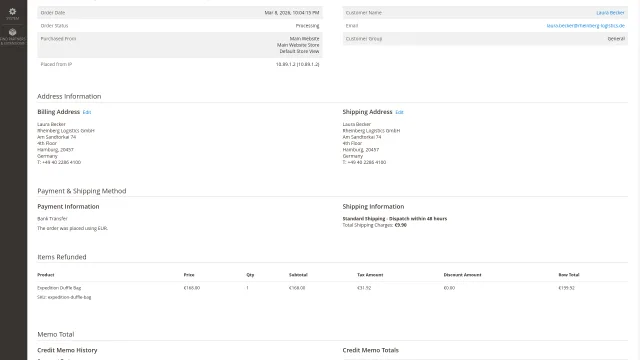Select the Placed from IP value
Viewport: 640px width, 360px height.
[297, 64]
